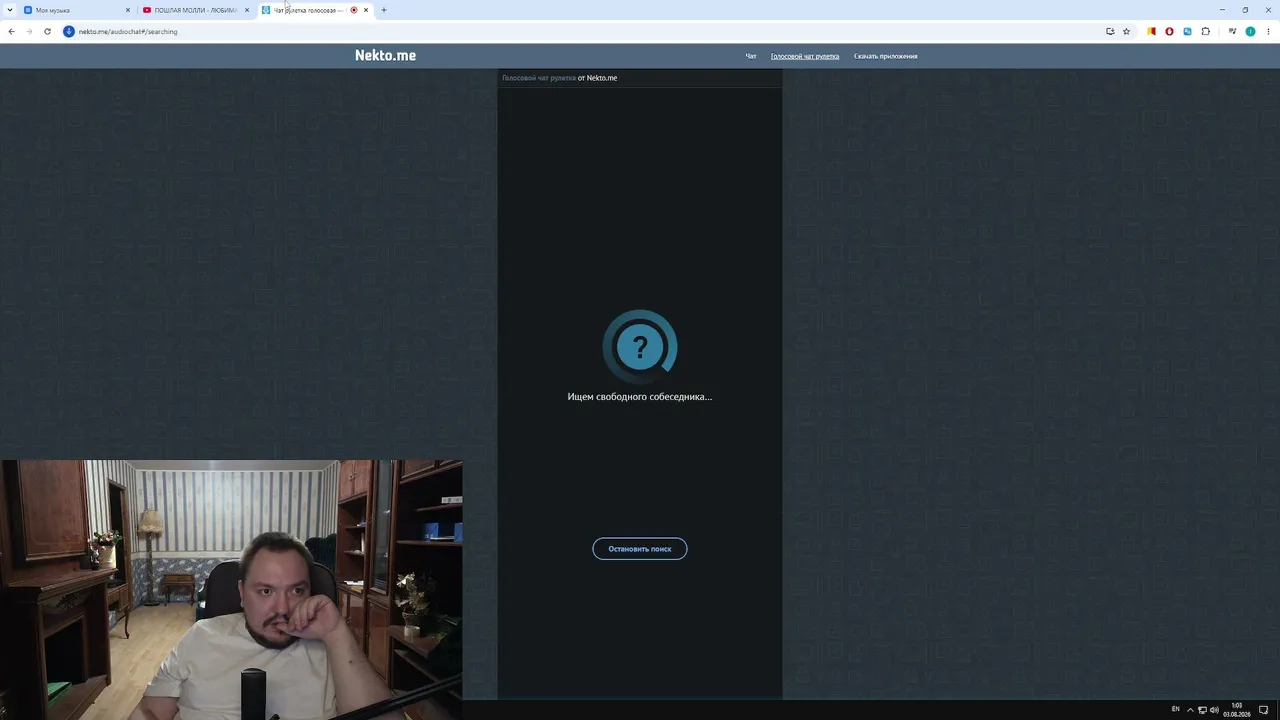Switch the EN input language
Screen dimensions: 1280x720
1175,710
